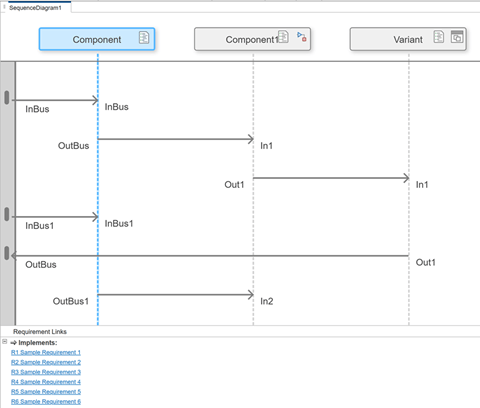Select the InBus1 label left of Component lifeline
Viewport: 480px width, 408px height.
pyautogui.click(x=40, y=226)
